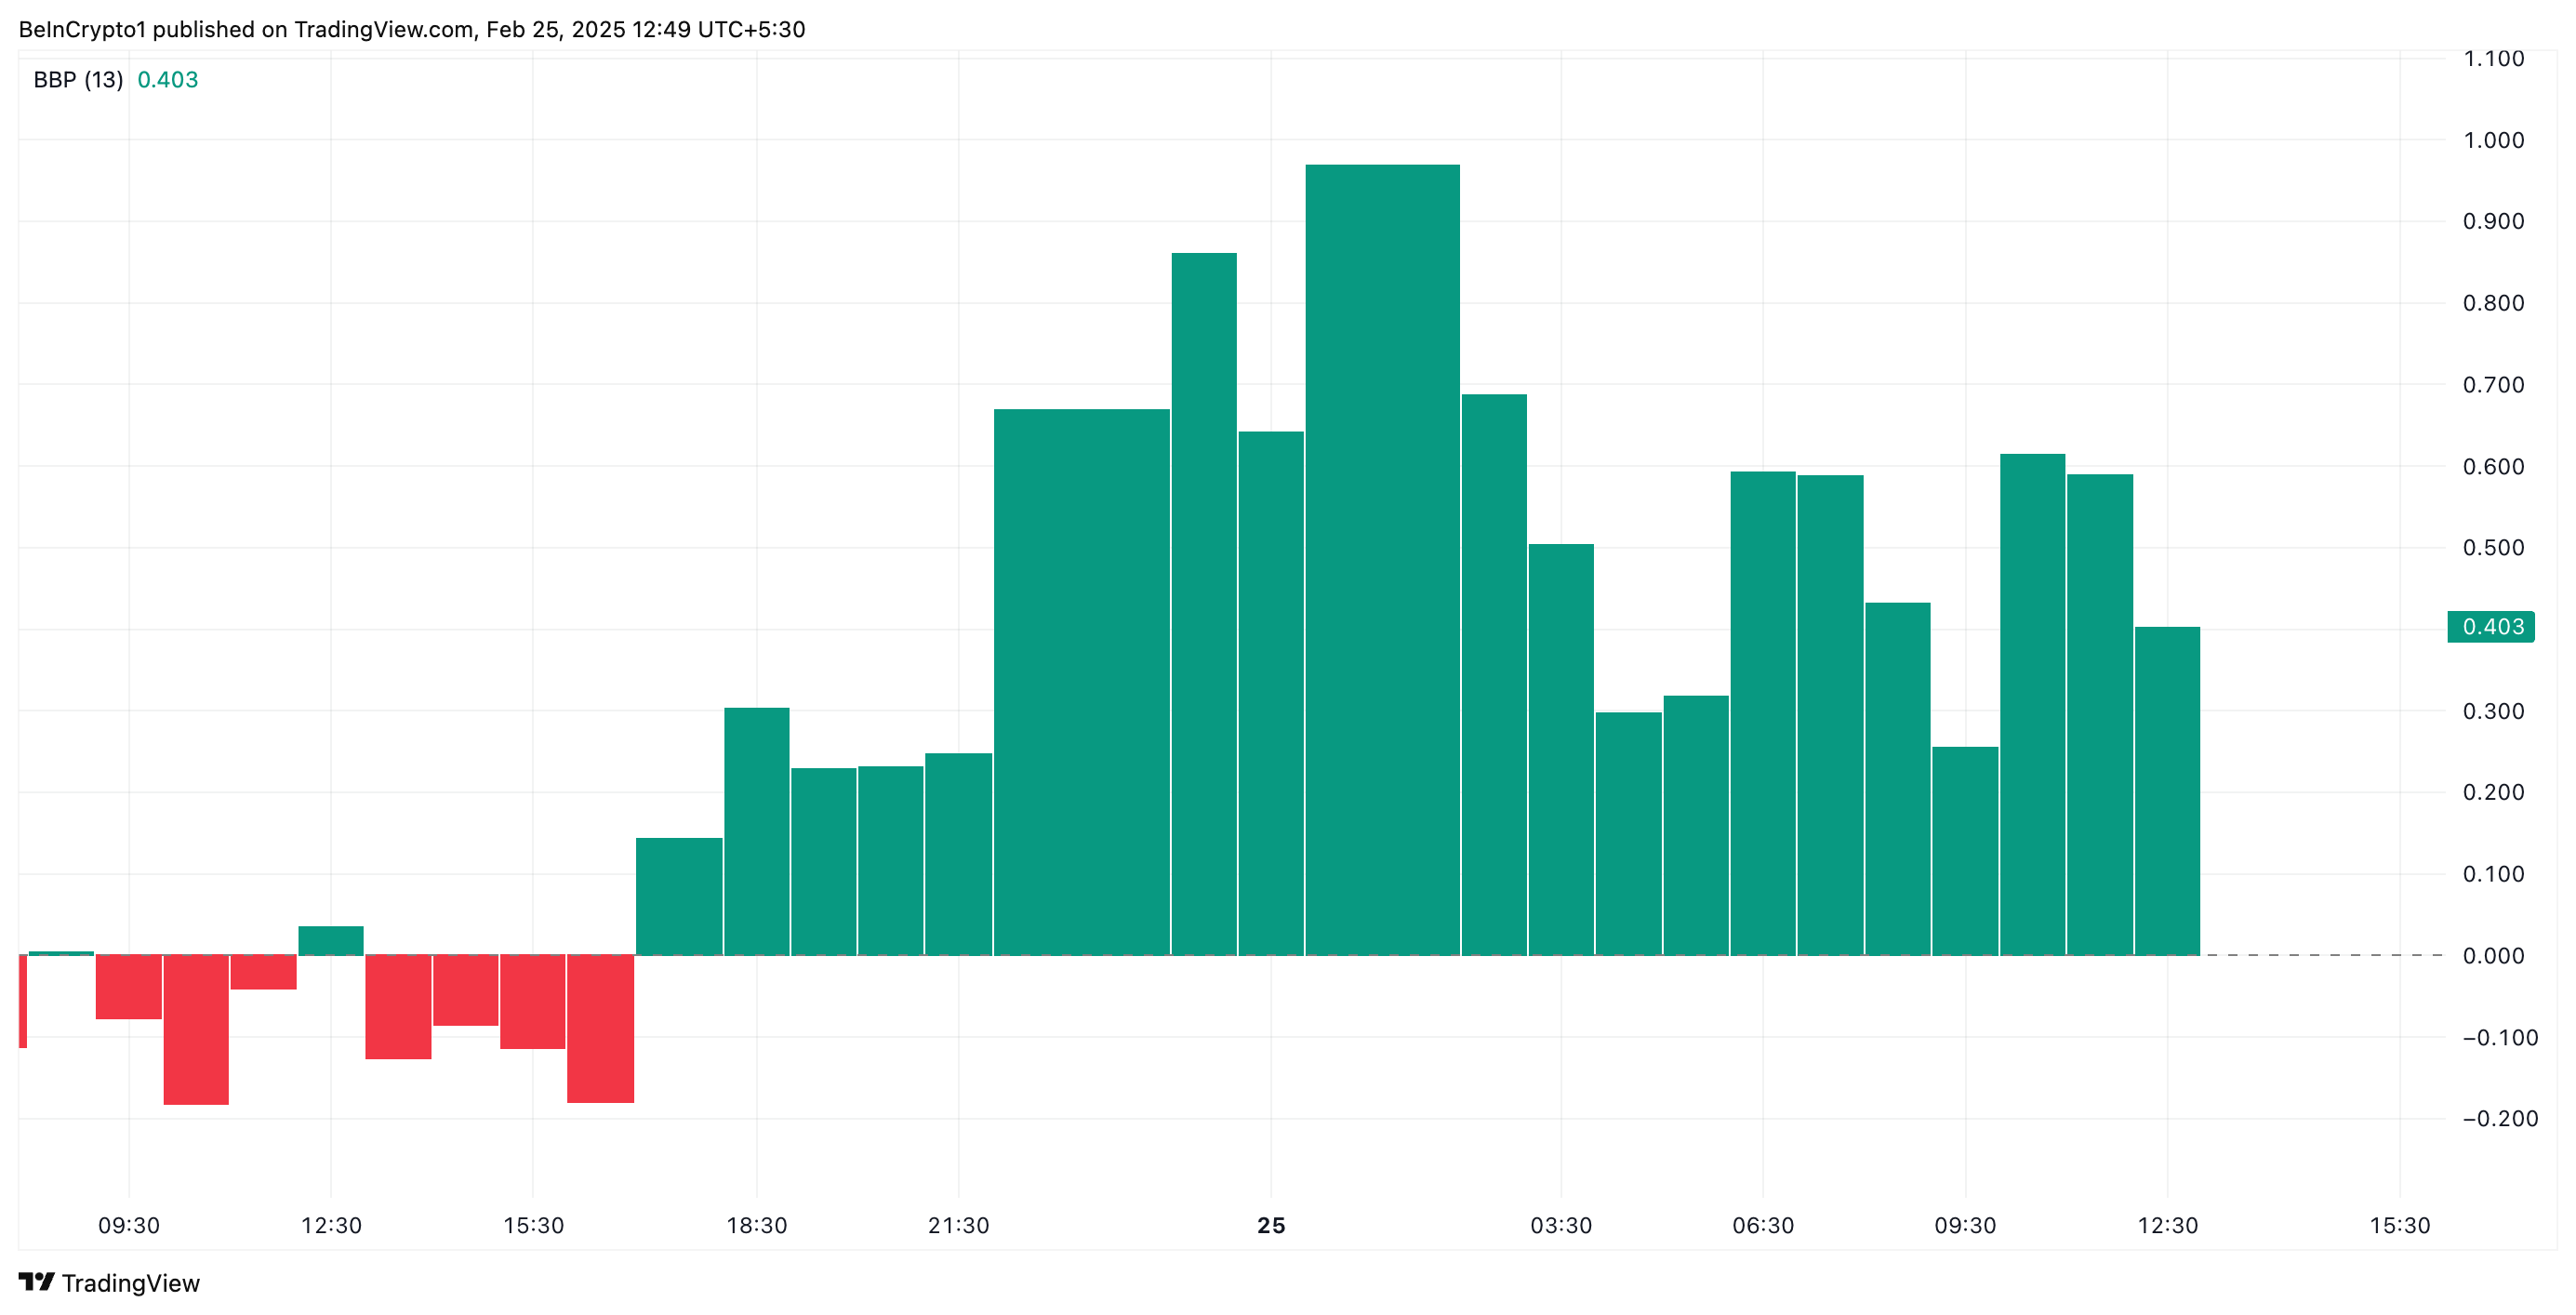Click the TradingView brand text
This screenshot has height=1315, width=2576.
pos(130,1283)
